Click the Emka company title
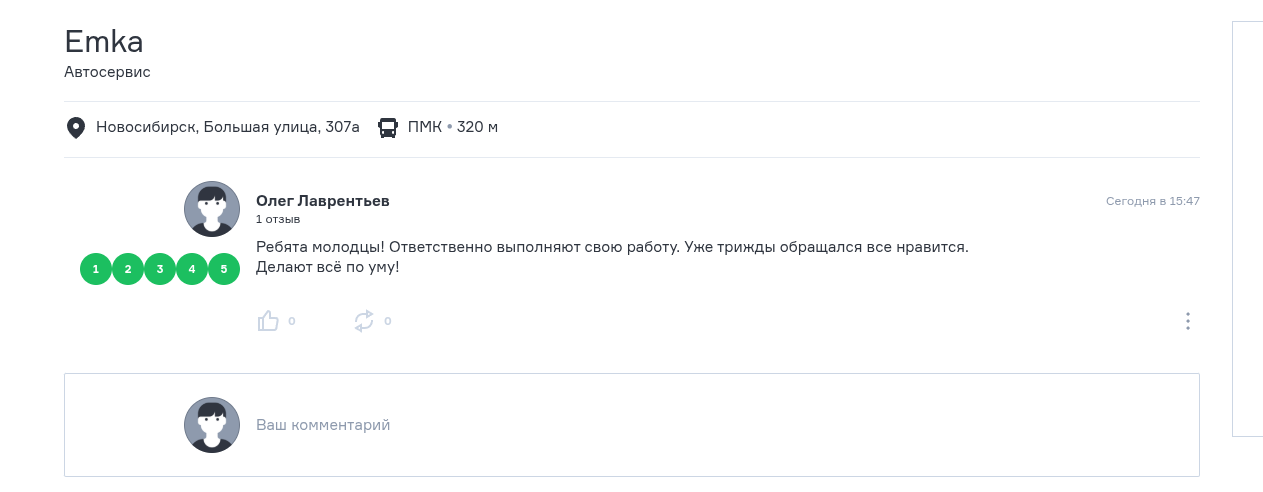The image size is (1263, 492). pyautogui.click(x=104, y=42)
